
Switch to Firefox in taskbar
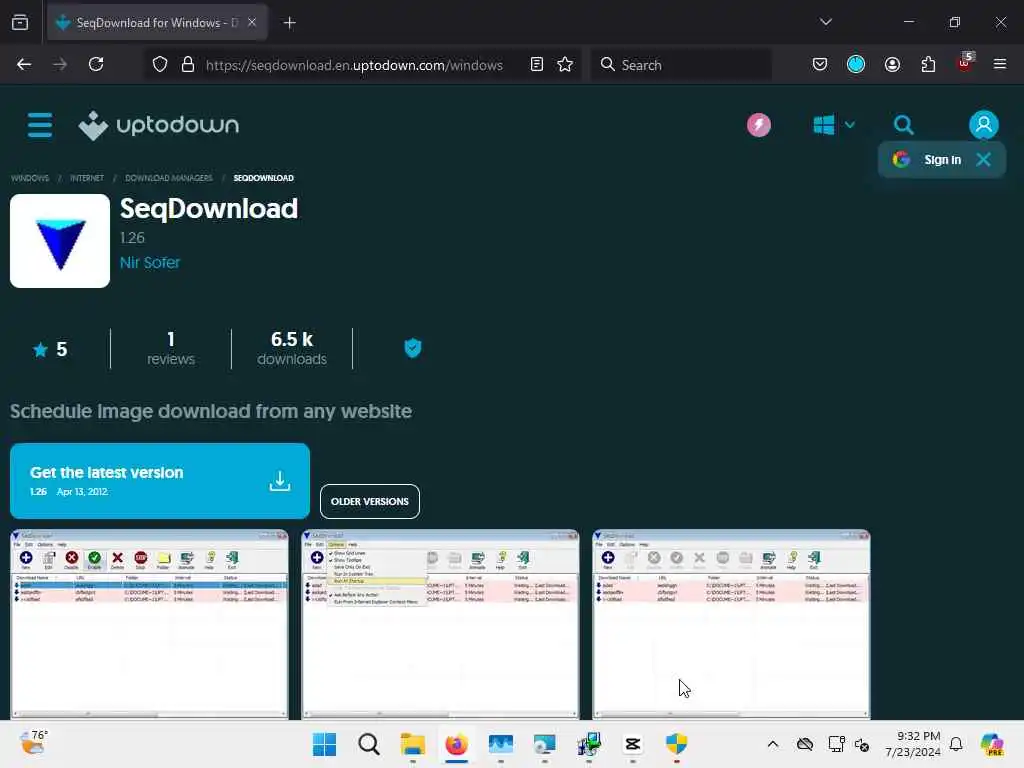click(x=456, y=744)
